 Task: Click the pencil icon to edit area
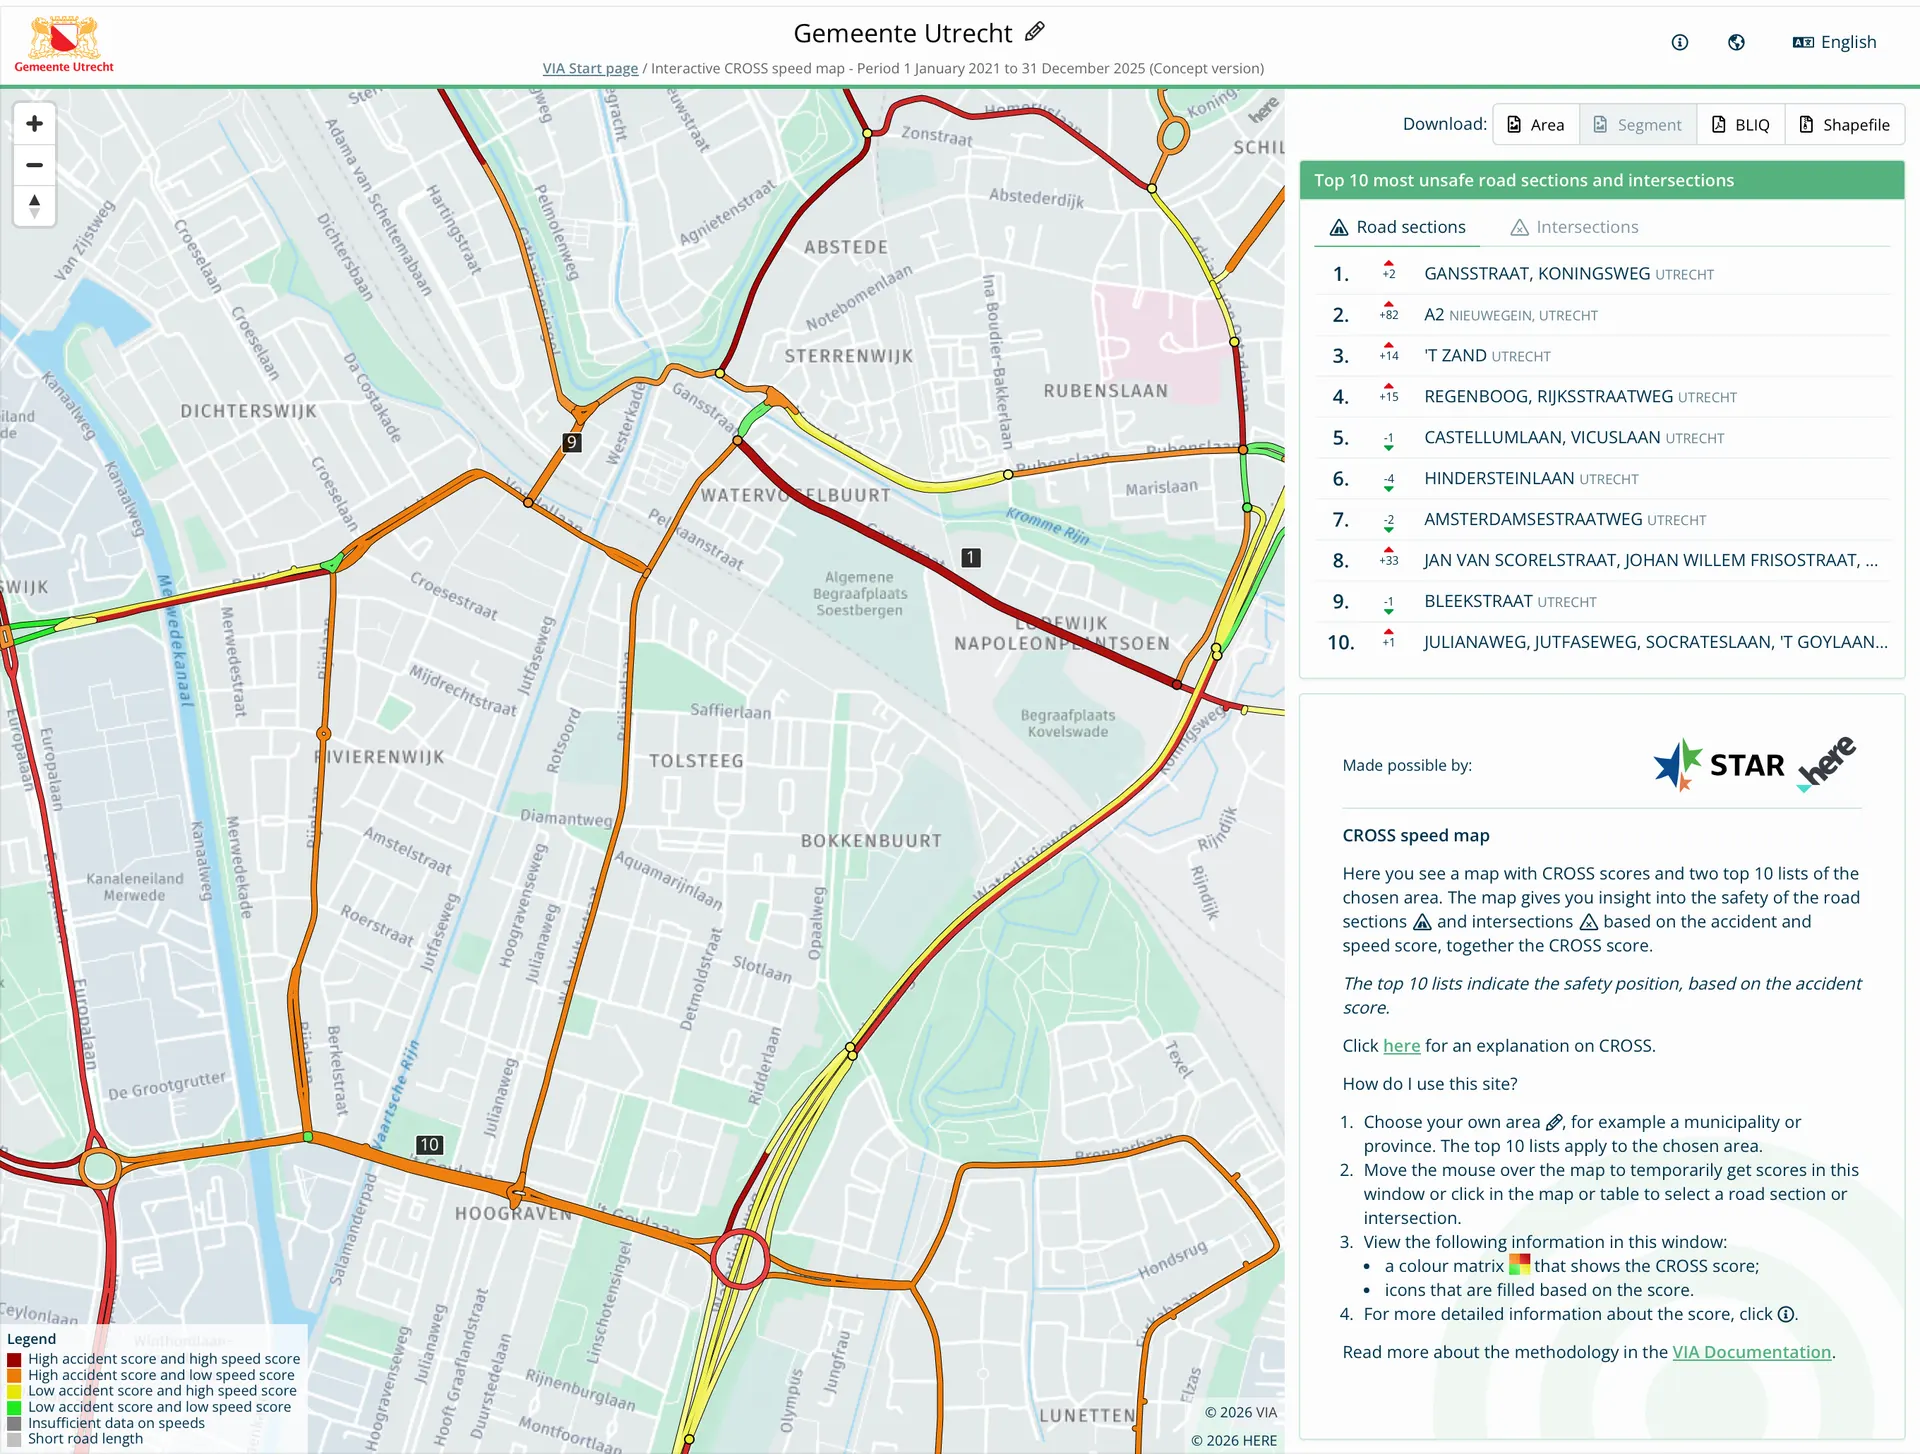1035,32
